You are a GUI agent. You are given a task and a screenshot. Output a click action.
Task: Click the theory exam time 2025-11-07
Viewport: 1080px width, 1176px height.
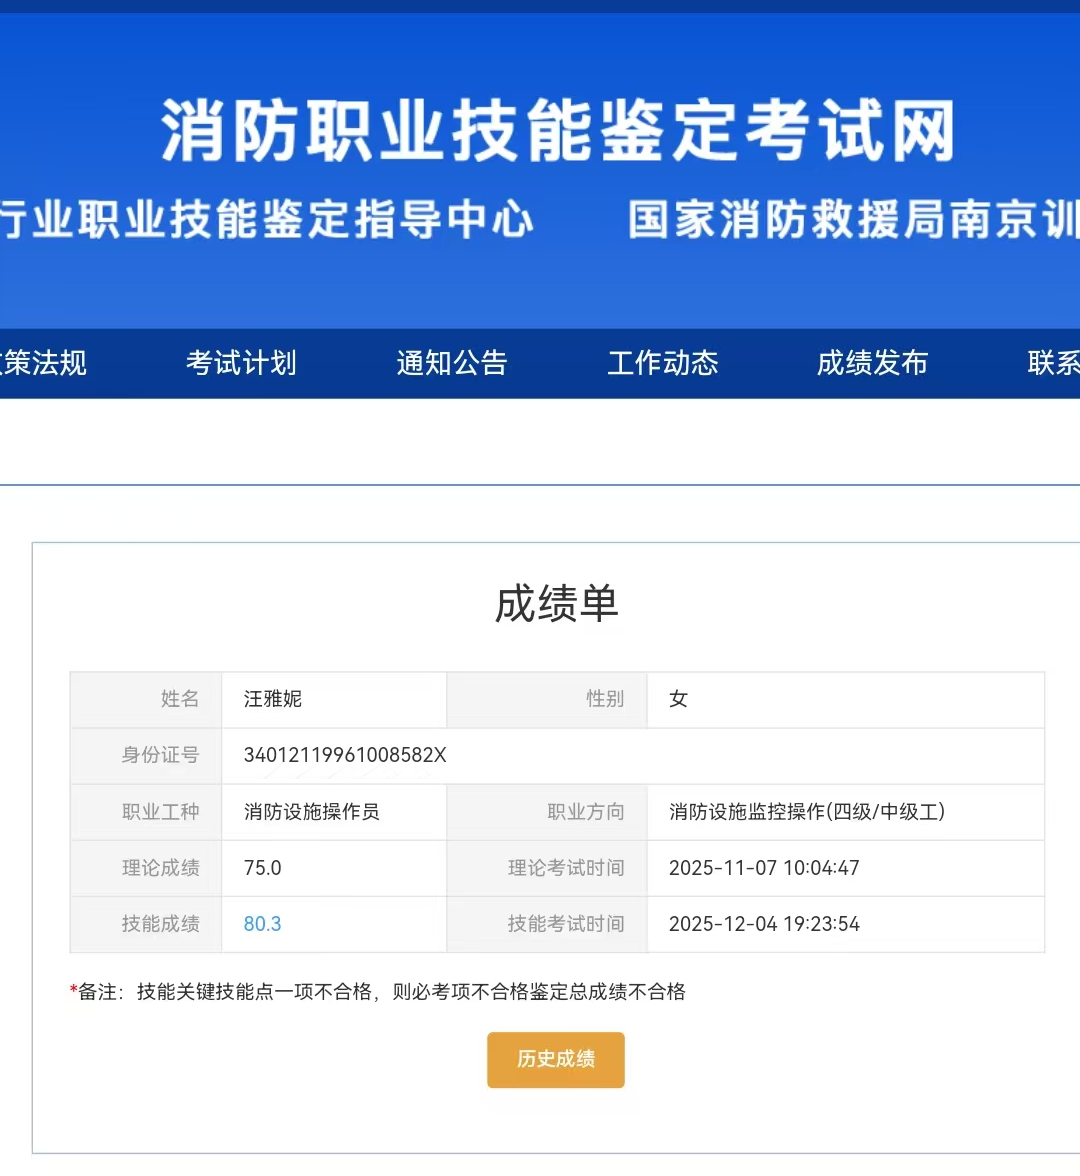(764, 868)
